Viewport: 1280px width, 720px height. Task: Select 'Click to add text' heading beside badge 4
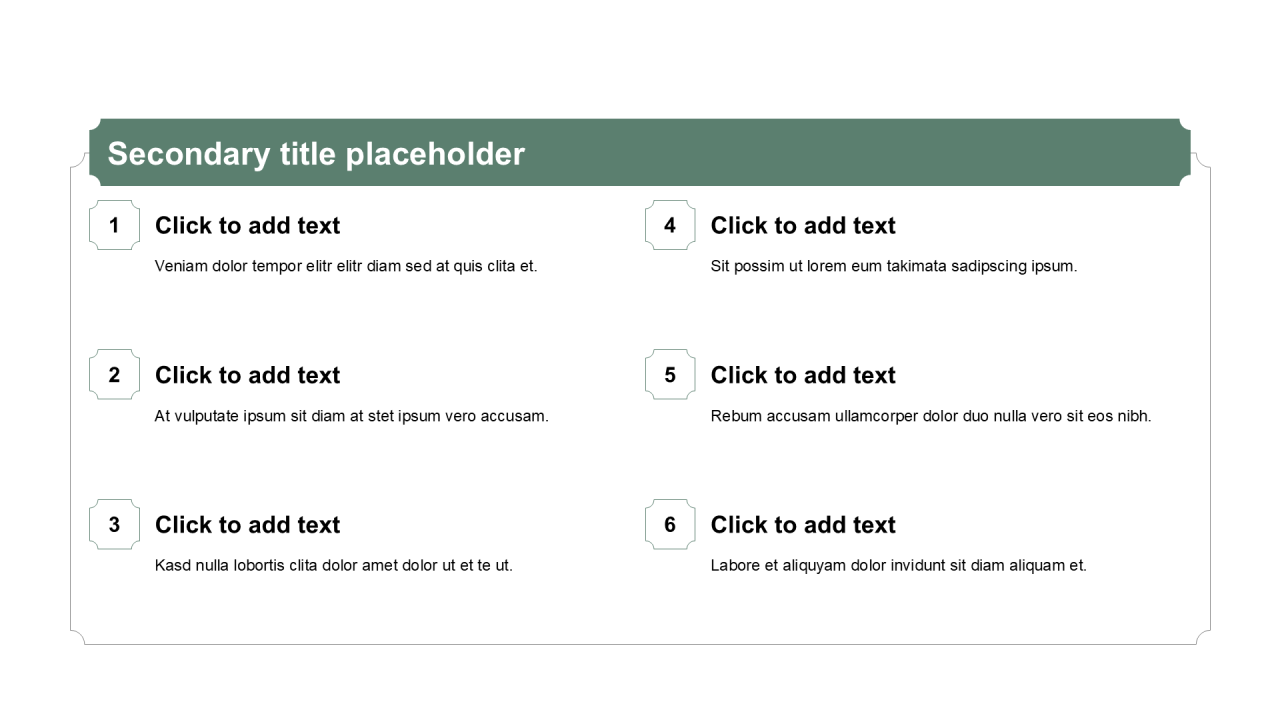(803, 226)
